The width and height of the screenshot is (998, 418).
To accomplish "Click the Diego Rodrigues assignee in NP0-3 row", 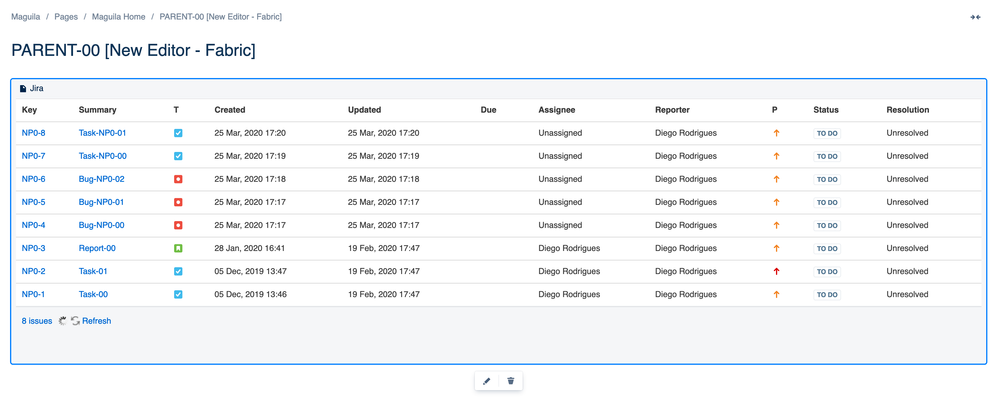I will (569, 248).
